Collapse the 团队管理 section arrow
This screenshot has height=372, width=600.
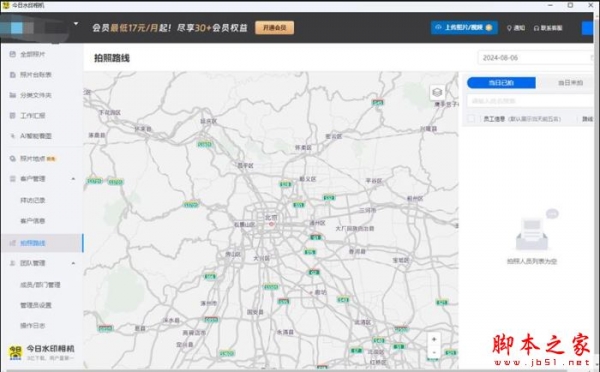73,263
